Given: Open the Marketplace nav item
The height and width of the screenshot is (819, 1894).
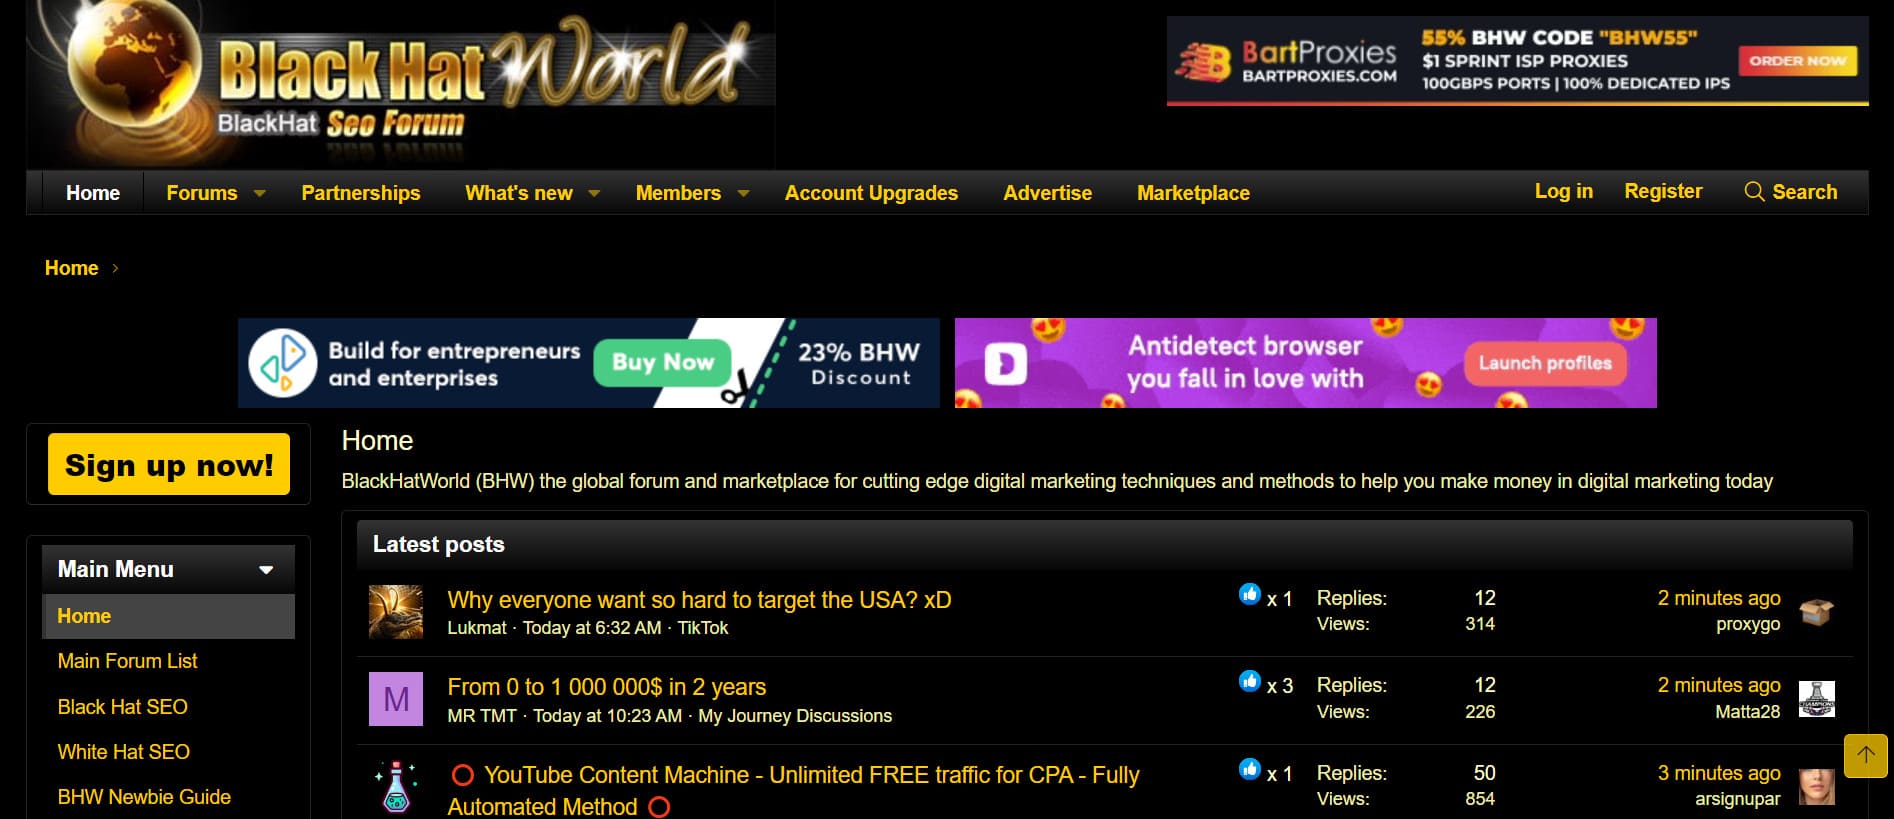Looking at the screenshot, I should 1193,193.
